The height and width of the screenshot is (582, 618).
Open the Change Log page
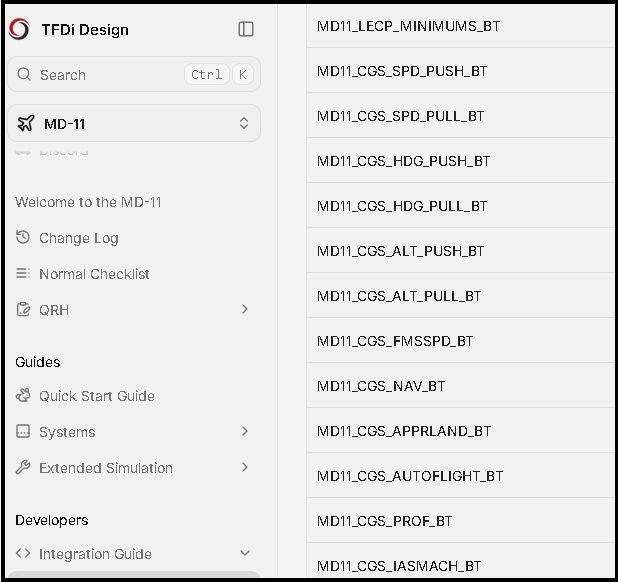coord(79,238)
